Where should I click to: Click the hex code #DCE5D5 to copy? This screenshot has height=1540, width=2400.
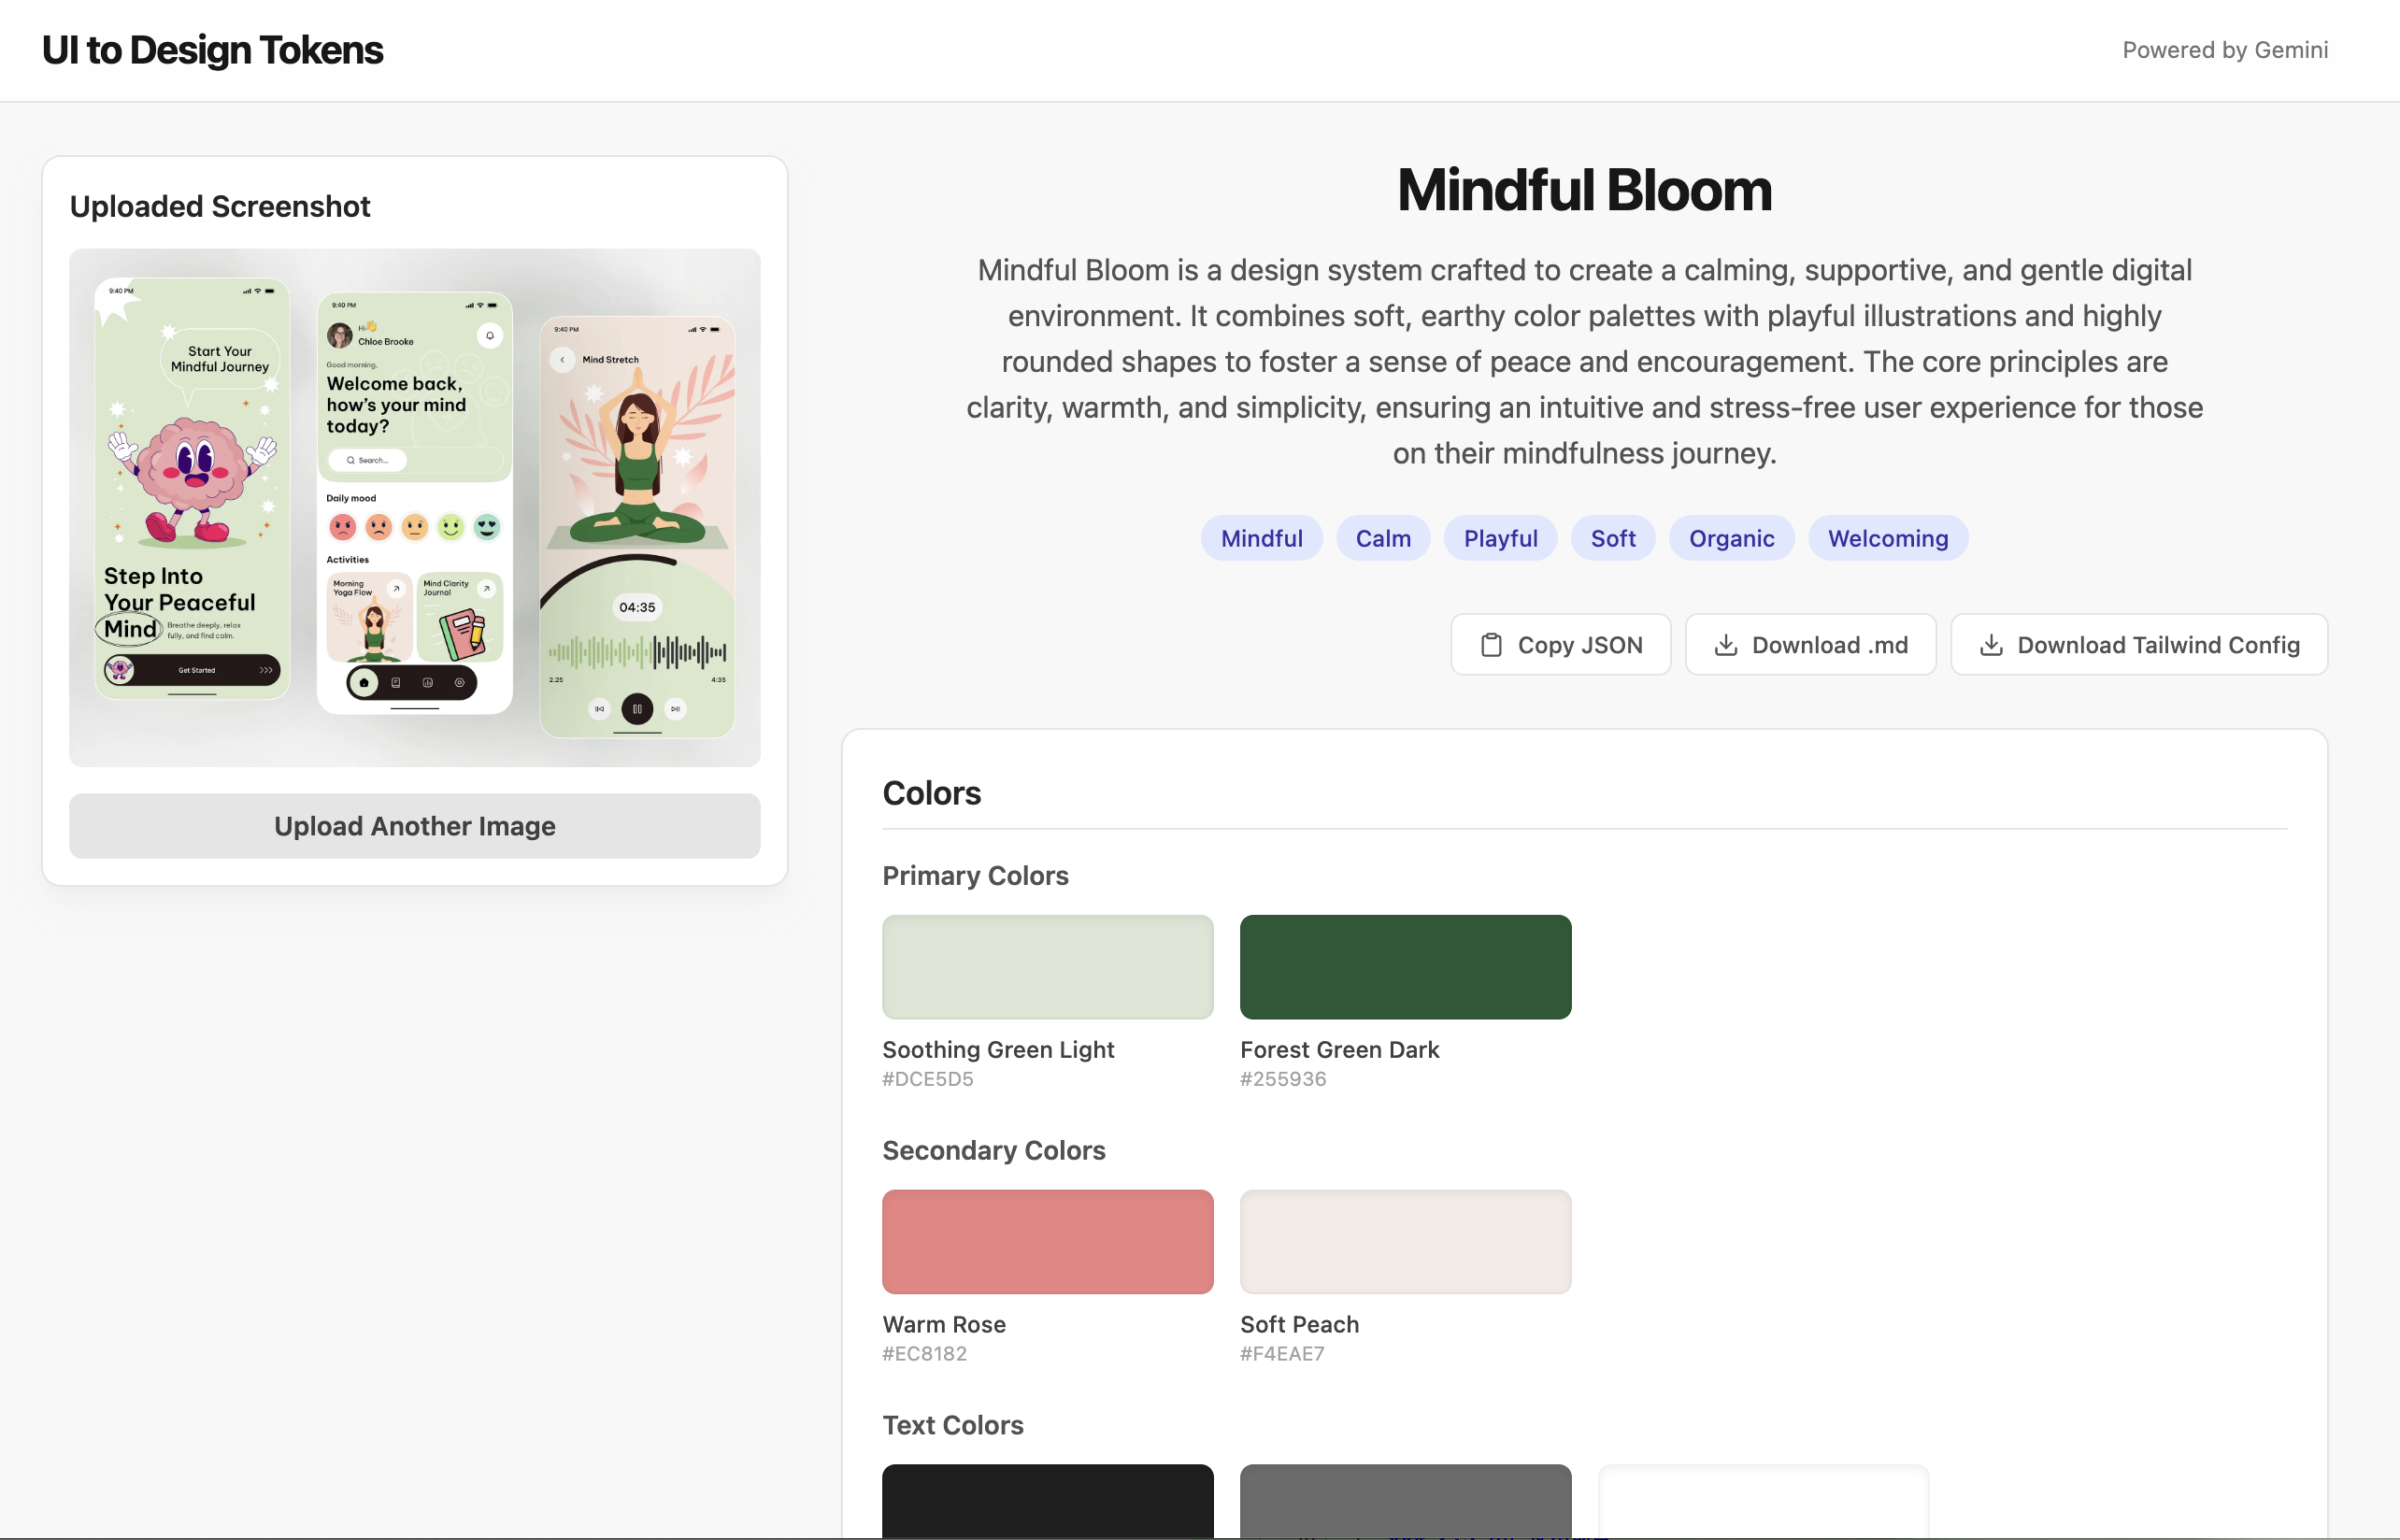click(x=927, y=1079)
